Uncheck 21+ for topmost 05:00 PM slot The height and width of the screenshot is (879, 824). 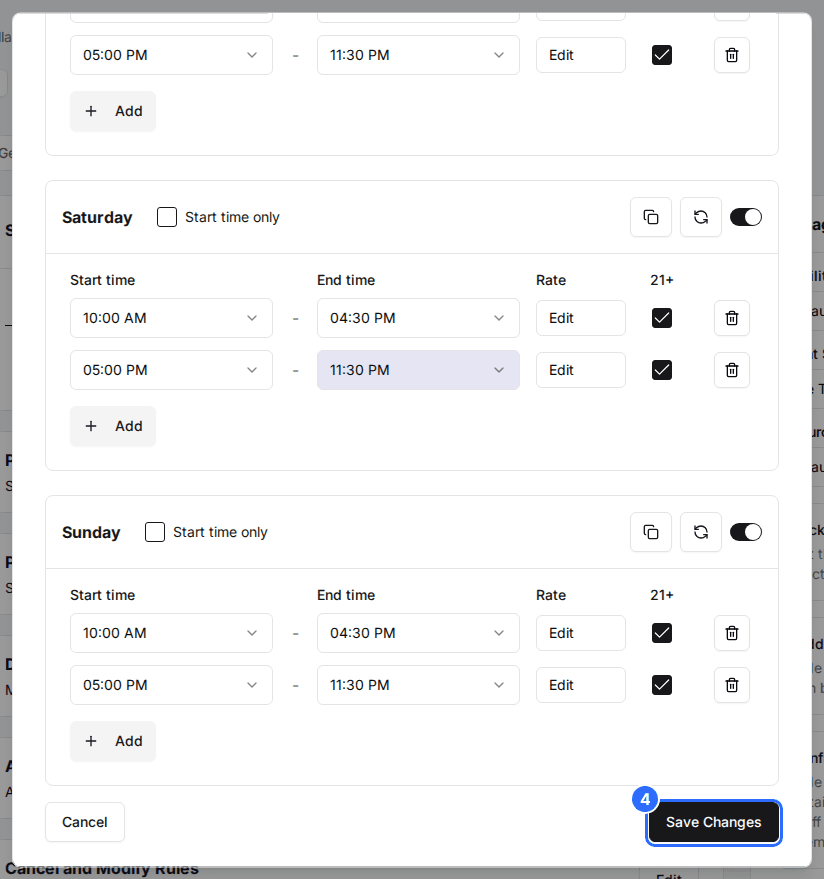click(662, 55)
